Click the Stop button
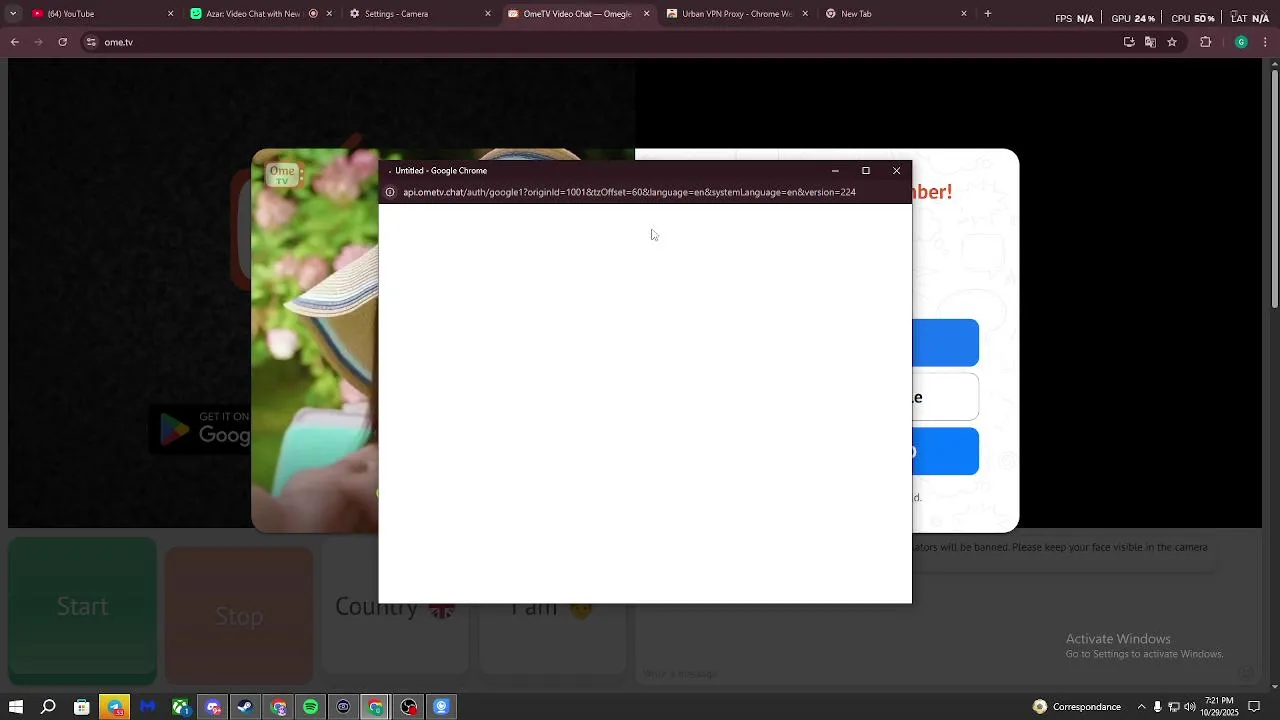Image resolution: width=1280 pixels, height=720 pixels. pos(239,616)
